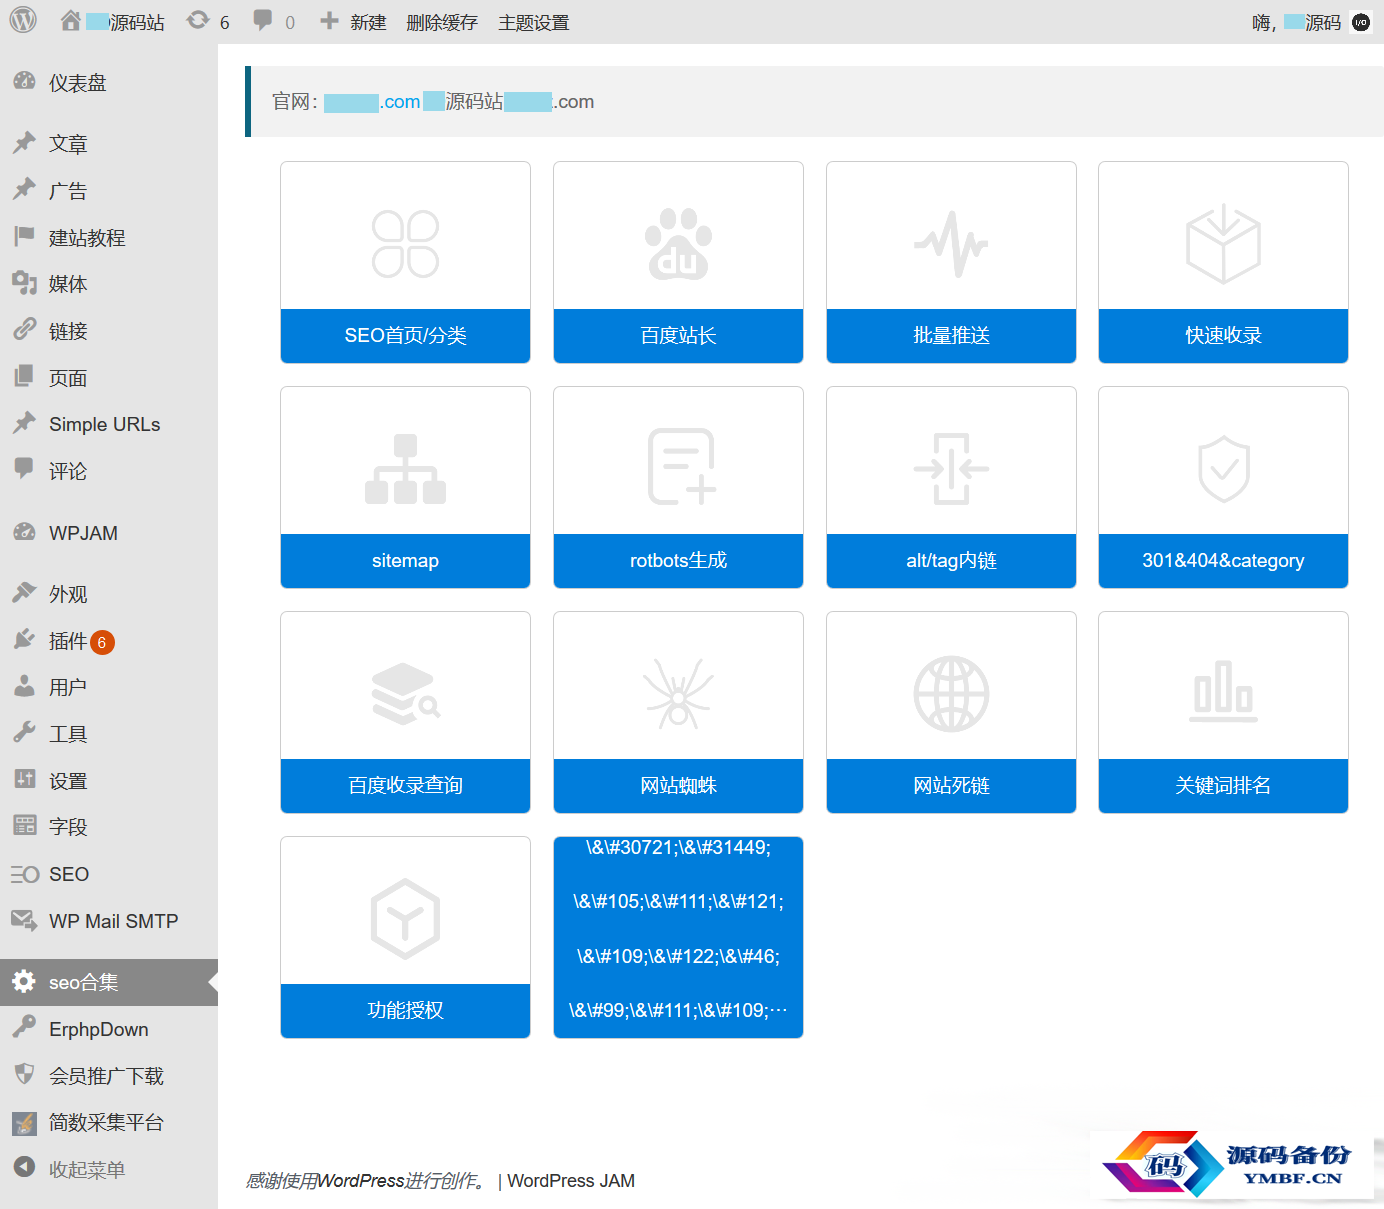Click the chain link icon in sidebar
This screenshot has height=1209, width=1384.
(24, 330)
